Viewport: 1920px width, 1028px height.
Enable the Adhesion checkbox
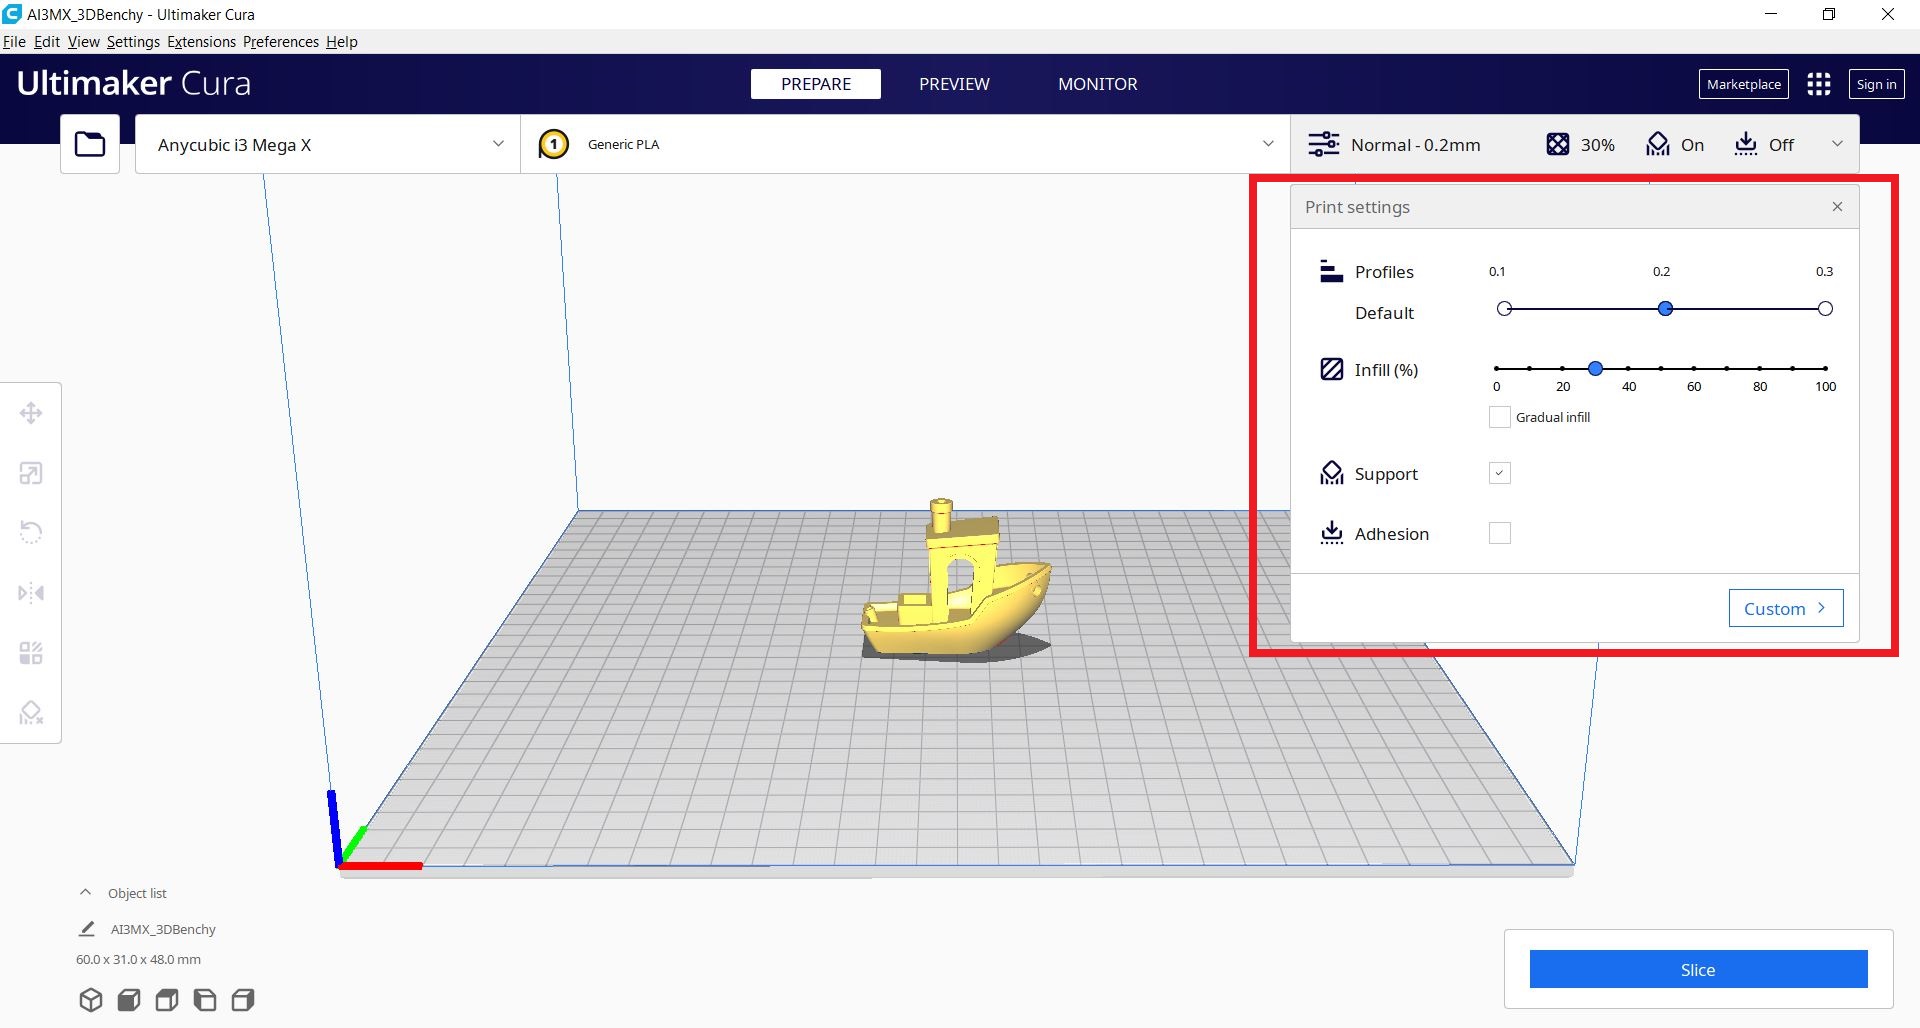[x=1499, y=533]
